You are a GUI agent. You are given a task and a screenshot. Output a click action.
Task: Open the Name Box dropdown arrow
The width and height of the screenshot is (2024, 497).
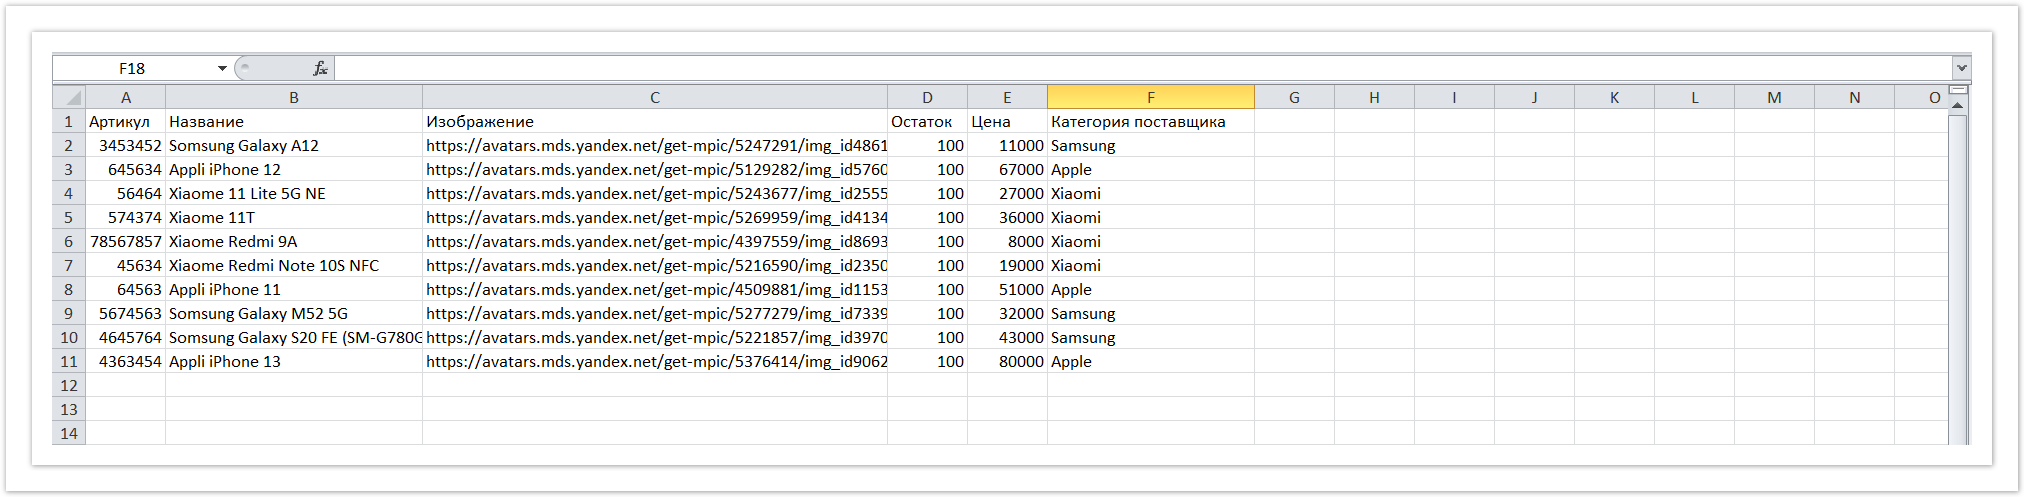(222, 68)
